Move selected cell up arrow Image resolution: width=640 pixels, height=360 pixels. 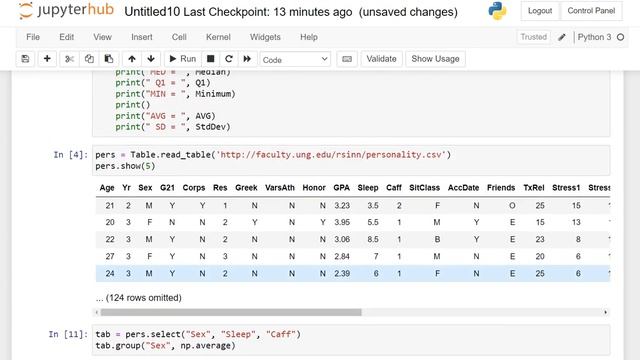pyautogui.click(x=132, y=59)
